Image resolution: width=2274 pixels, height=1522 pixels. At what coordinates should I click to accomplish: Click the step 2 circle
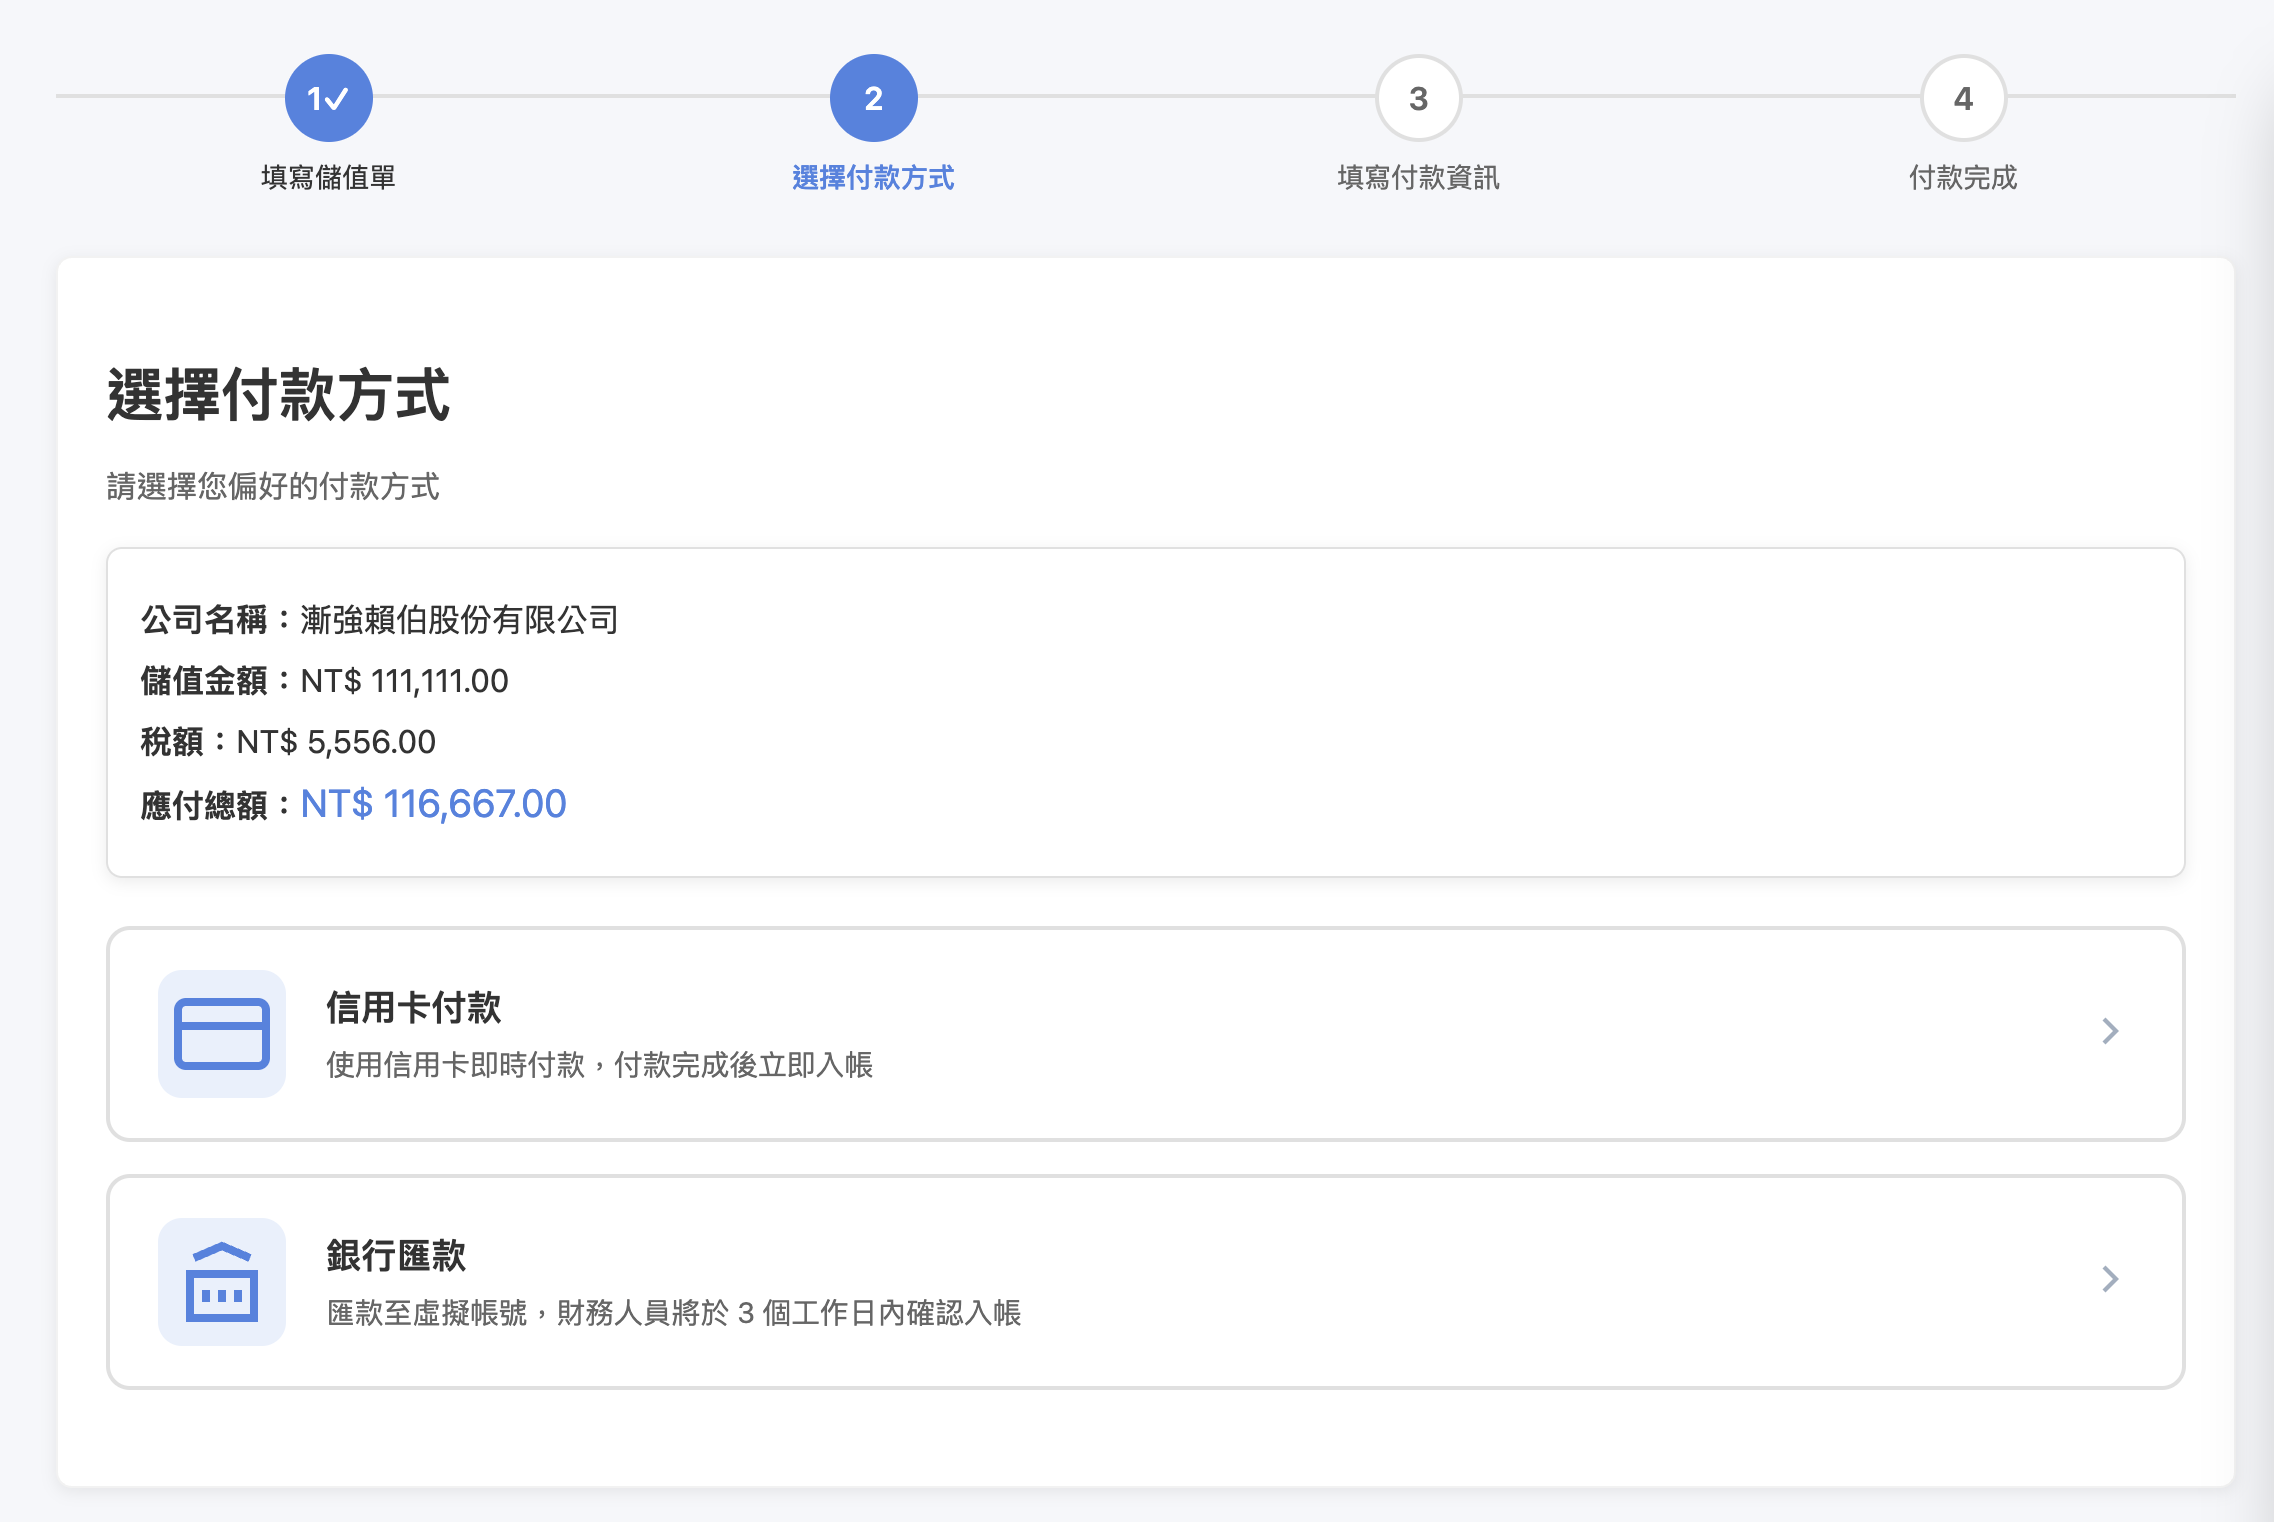pos(874,98)
